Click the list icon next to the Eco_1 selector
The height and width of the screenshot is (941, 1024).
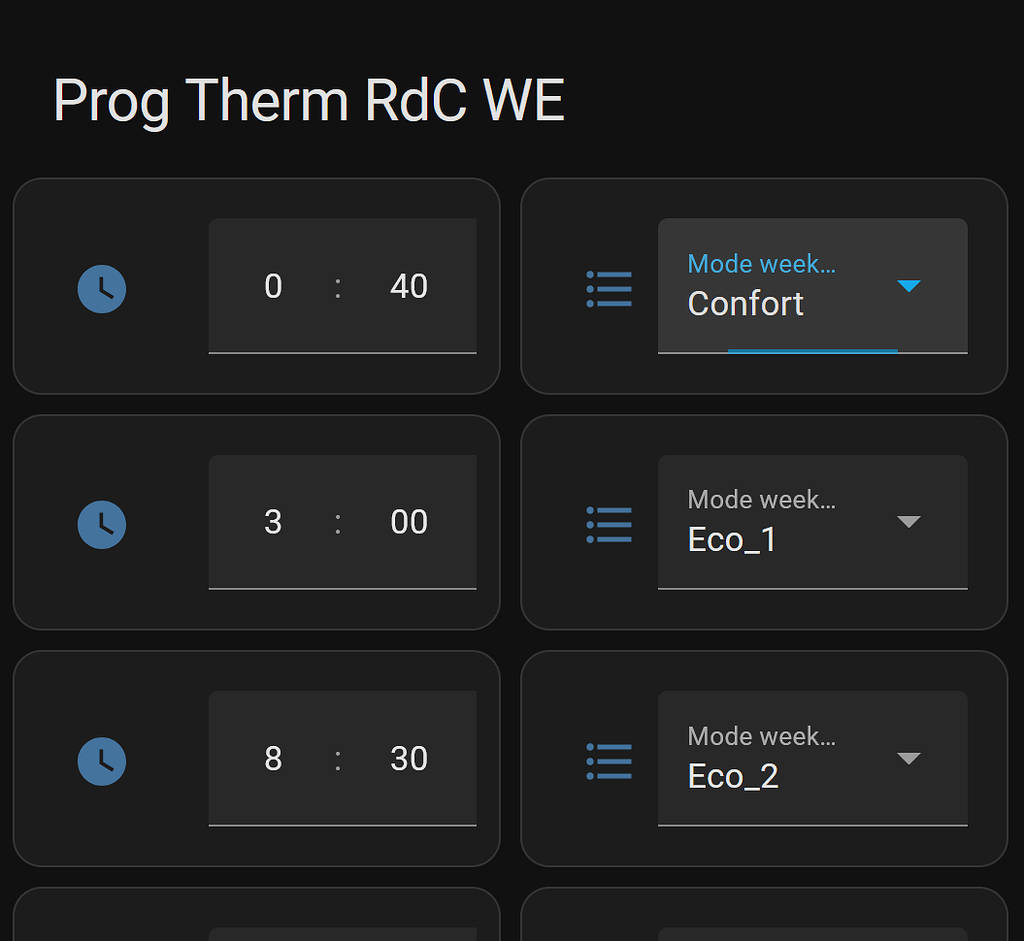click(610, 524)
